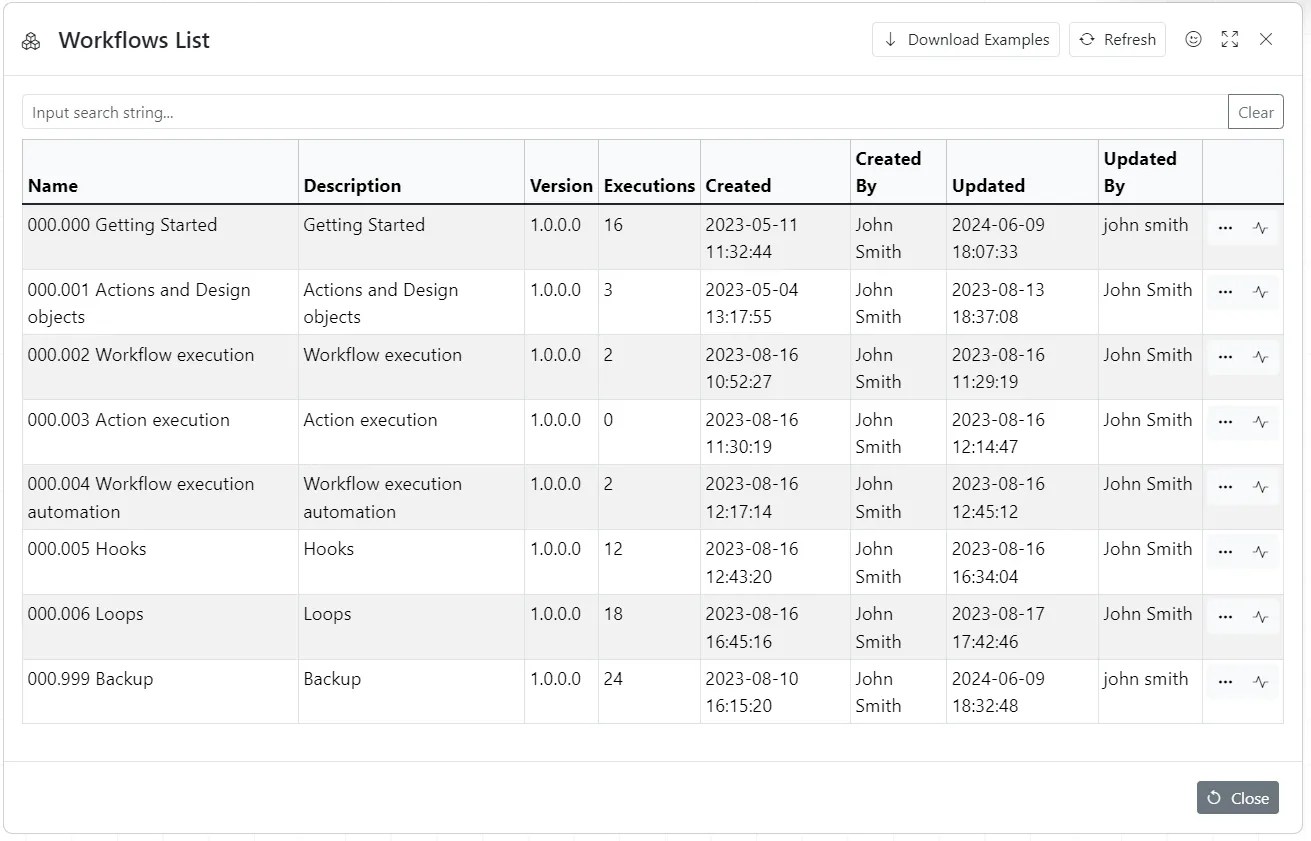Sort by the Executions column header

[x=649, y=186]
